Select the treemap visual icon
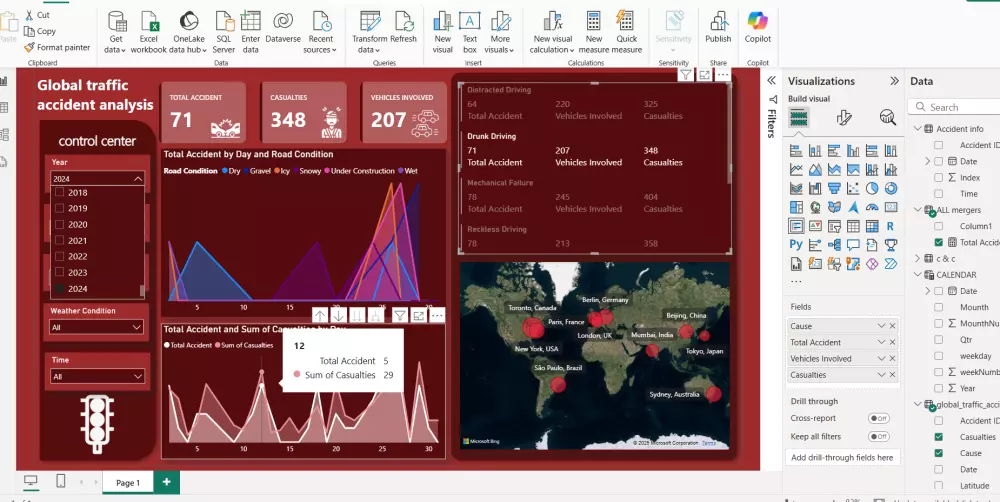The image size is (1000, 502). 796,207
